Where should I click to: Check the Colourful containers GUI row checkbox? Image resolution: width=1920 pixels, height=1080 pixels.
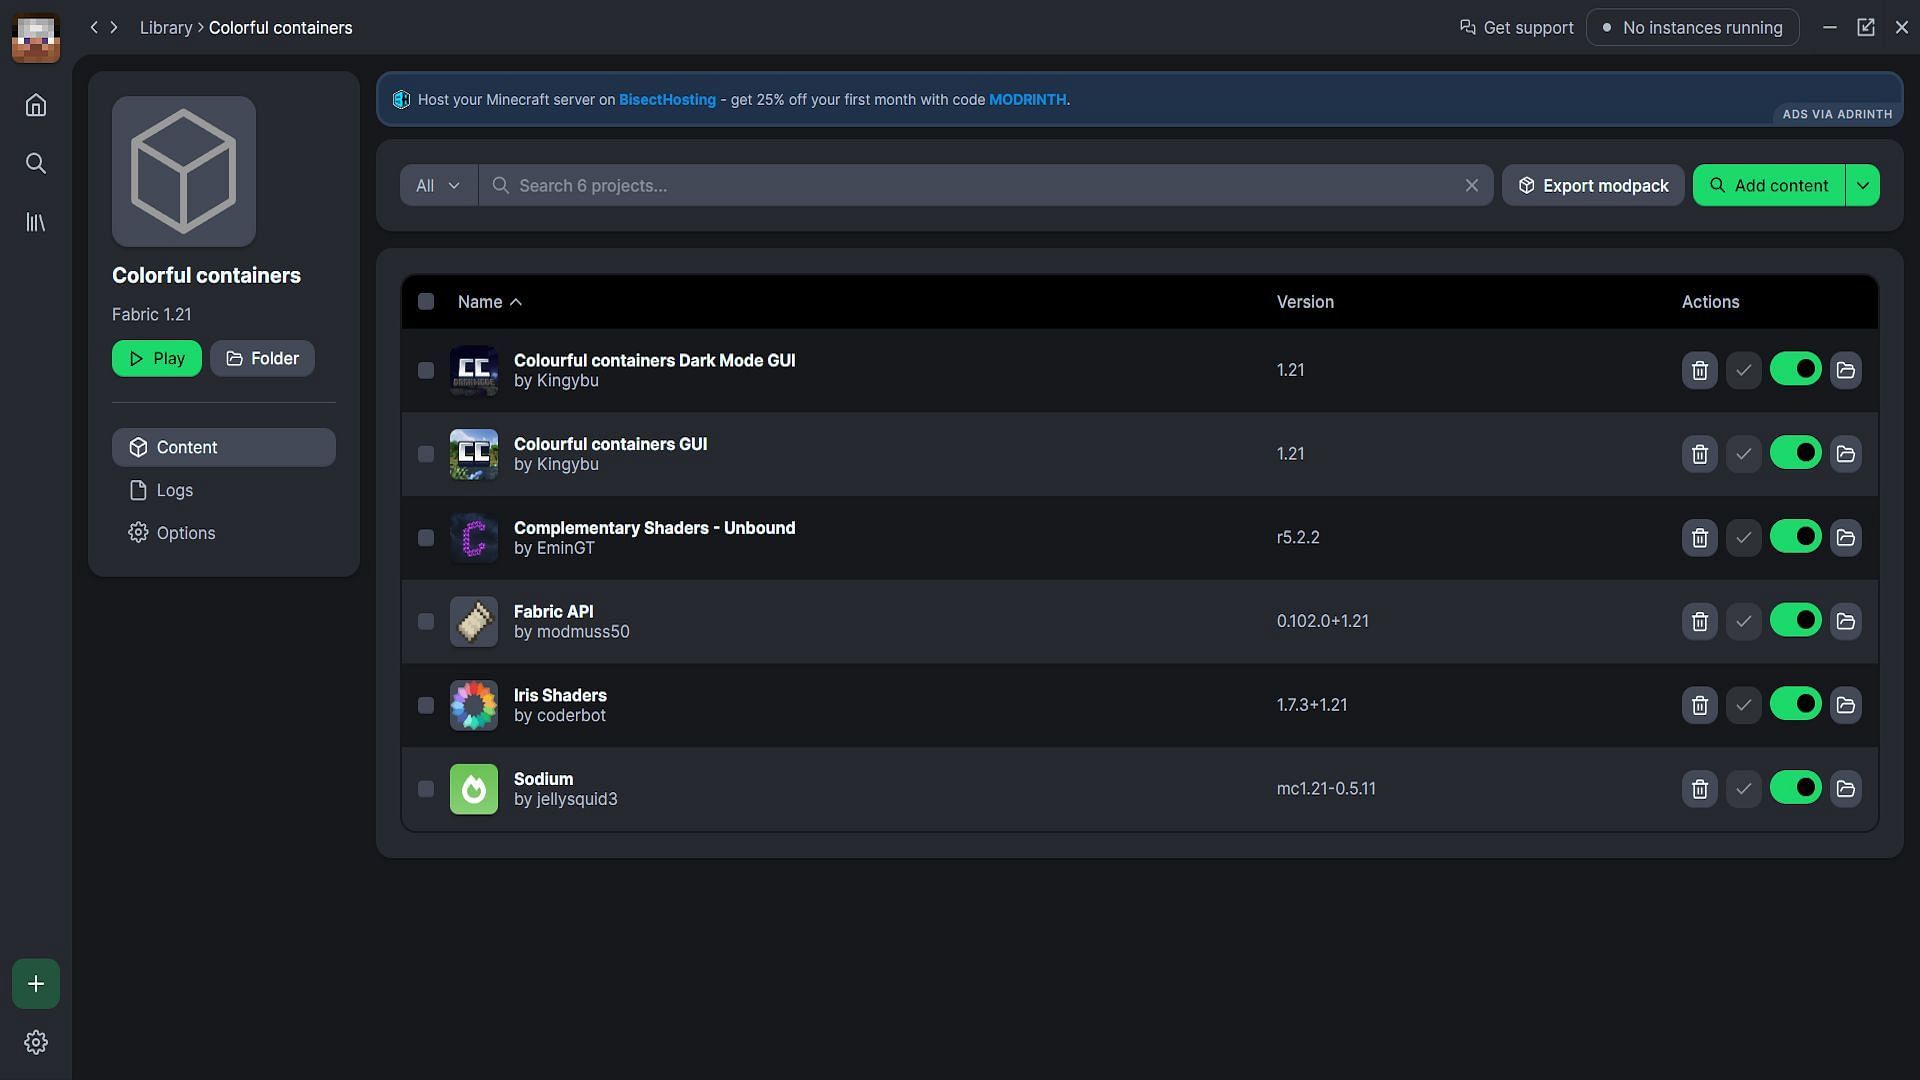(426, 454)
